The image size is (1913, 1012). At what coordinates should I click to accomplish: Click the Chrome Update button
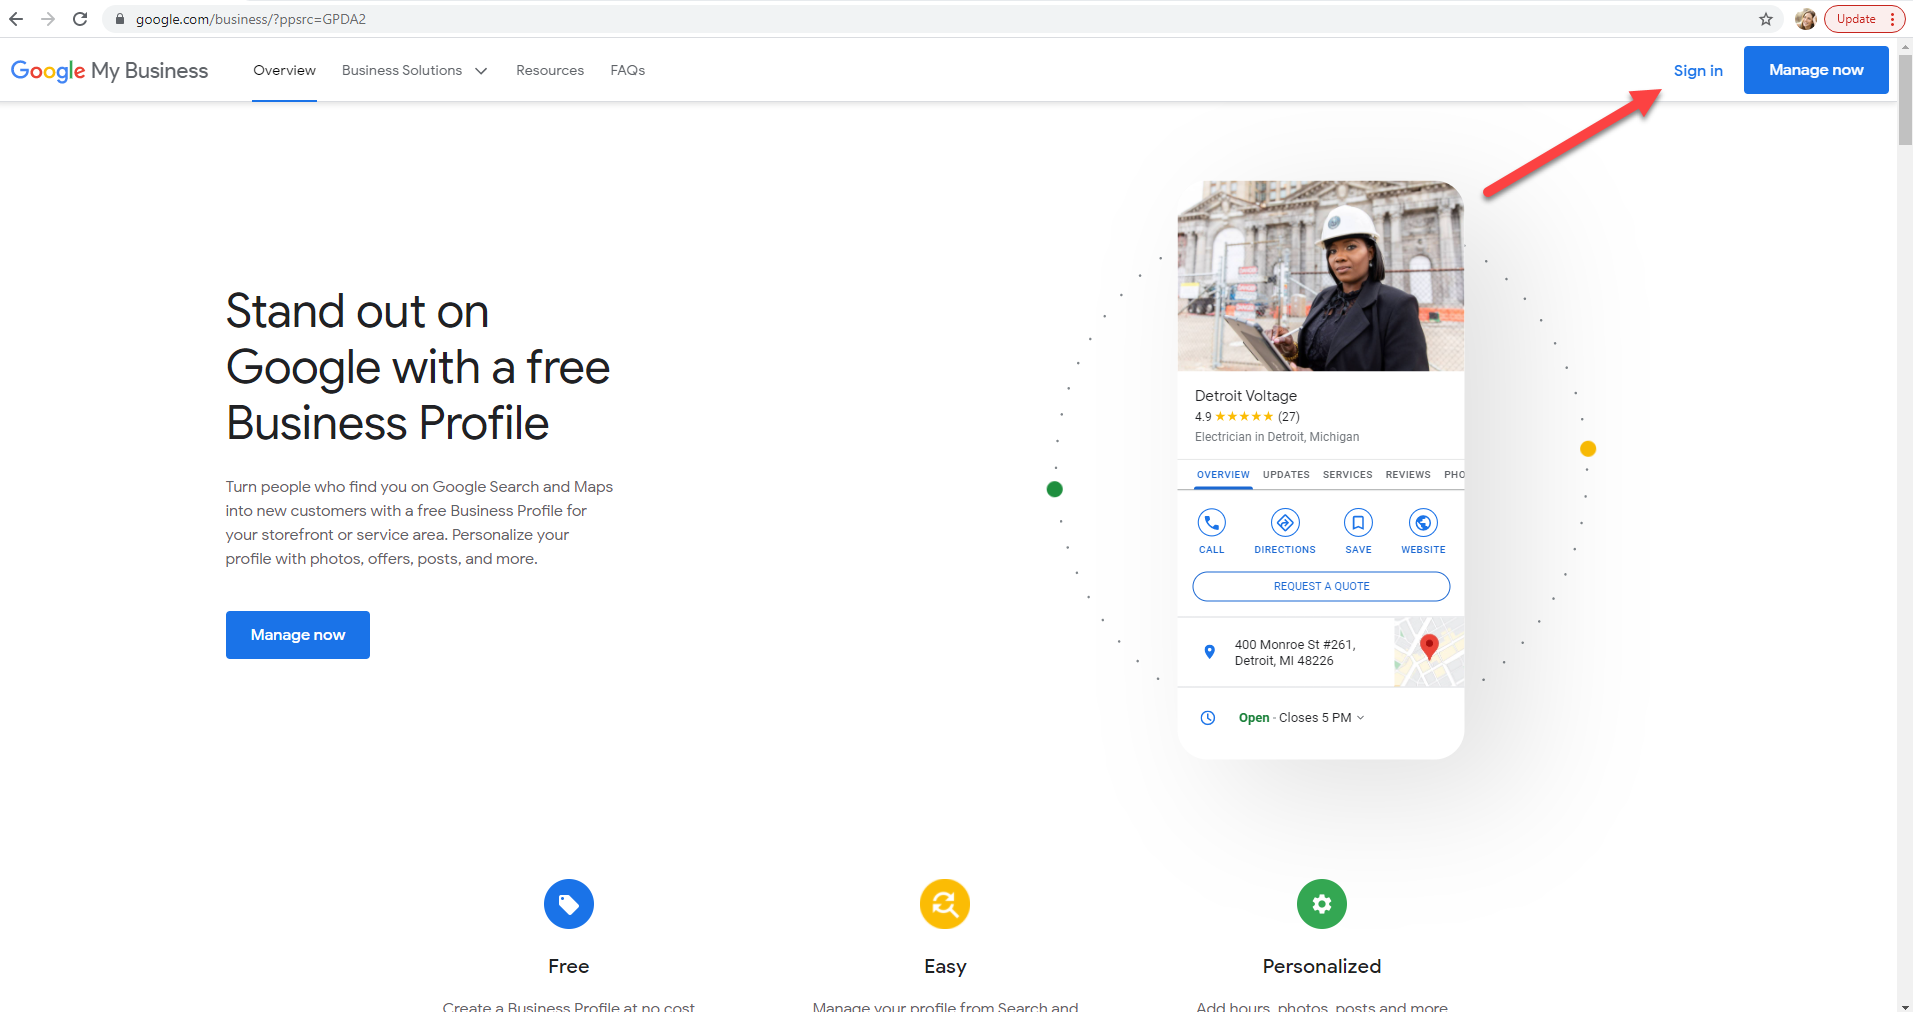[x=1856, y=19]
